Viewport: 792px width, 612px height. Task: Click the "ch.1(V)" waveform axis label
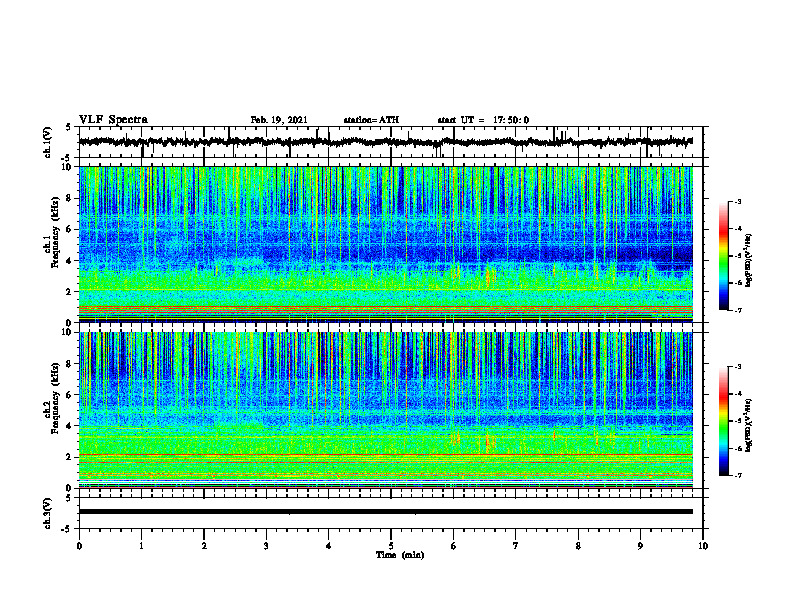(x=47, y=142)
